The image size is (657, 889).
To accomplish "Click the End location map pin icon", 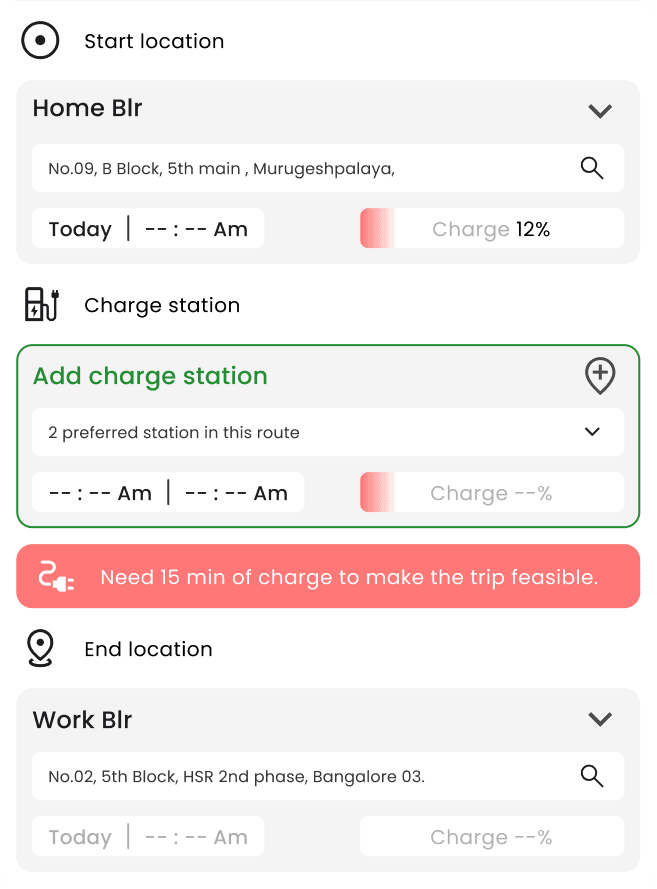I will pyautogui.click(x=40, y=648).
